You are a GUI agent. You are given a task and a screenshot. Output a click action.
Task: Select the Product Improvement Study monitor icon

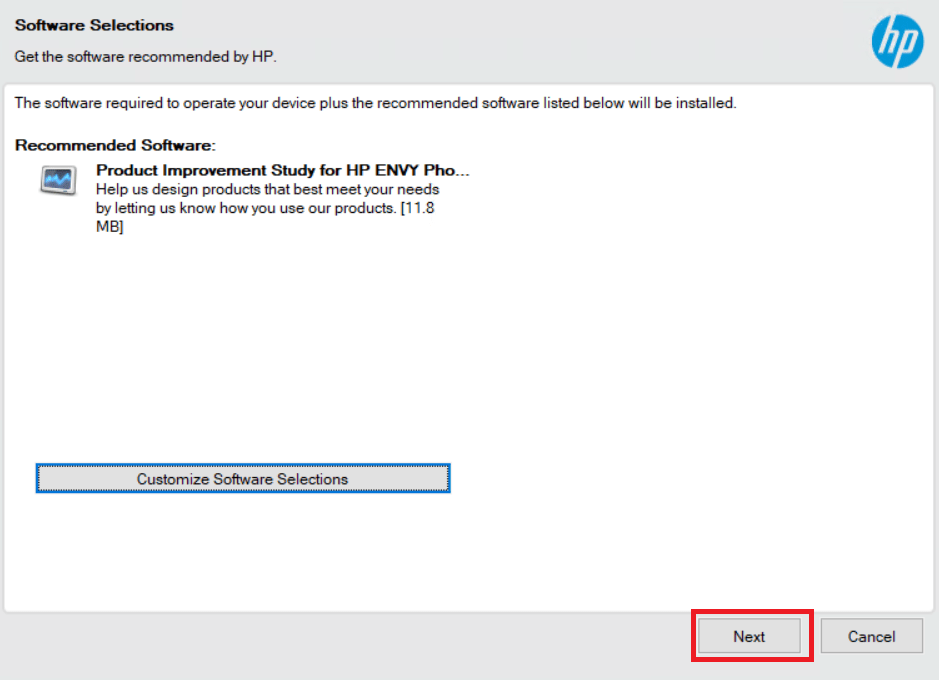(x=58, y=180)
